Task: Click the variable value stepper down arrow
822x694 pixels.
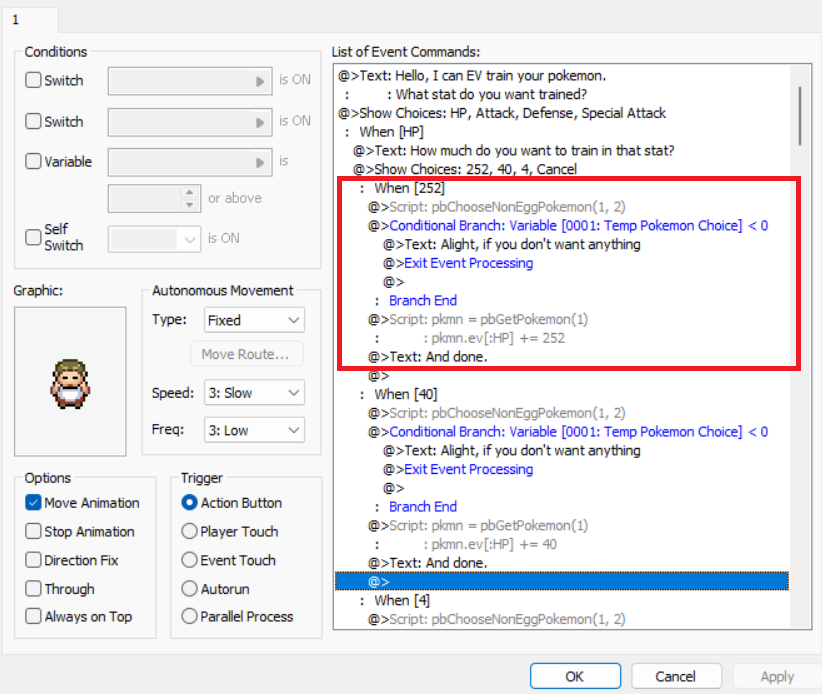Action: coord(189,204)
